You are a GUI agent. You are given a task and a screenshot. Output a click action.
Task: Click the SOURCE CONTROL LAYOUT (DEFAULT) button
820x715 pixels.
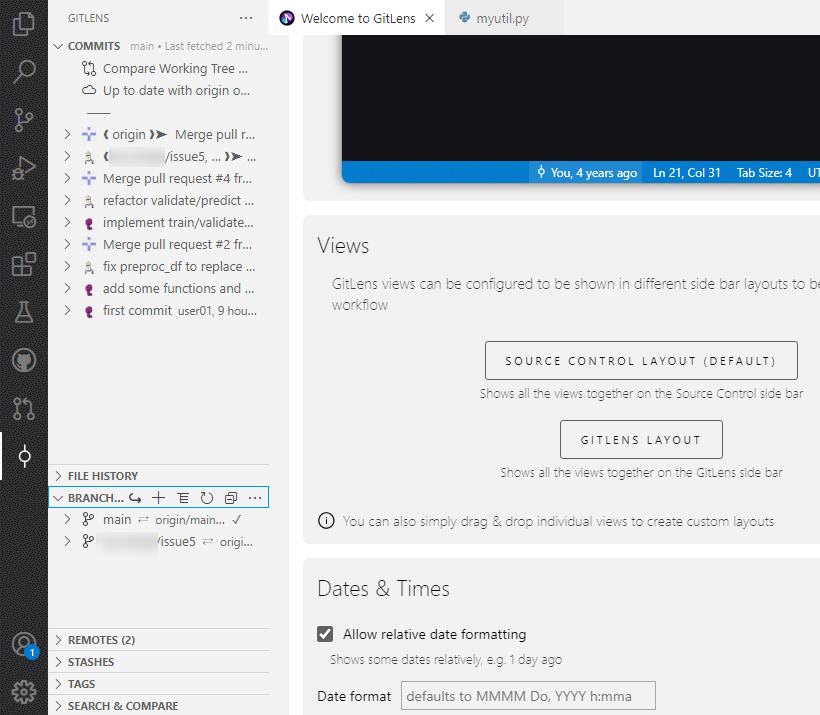641,360
